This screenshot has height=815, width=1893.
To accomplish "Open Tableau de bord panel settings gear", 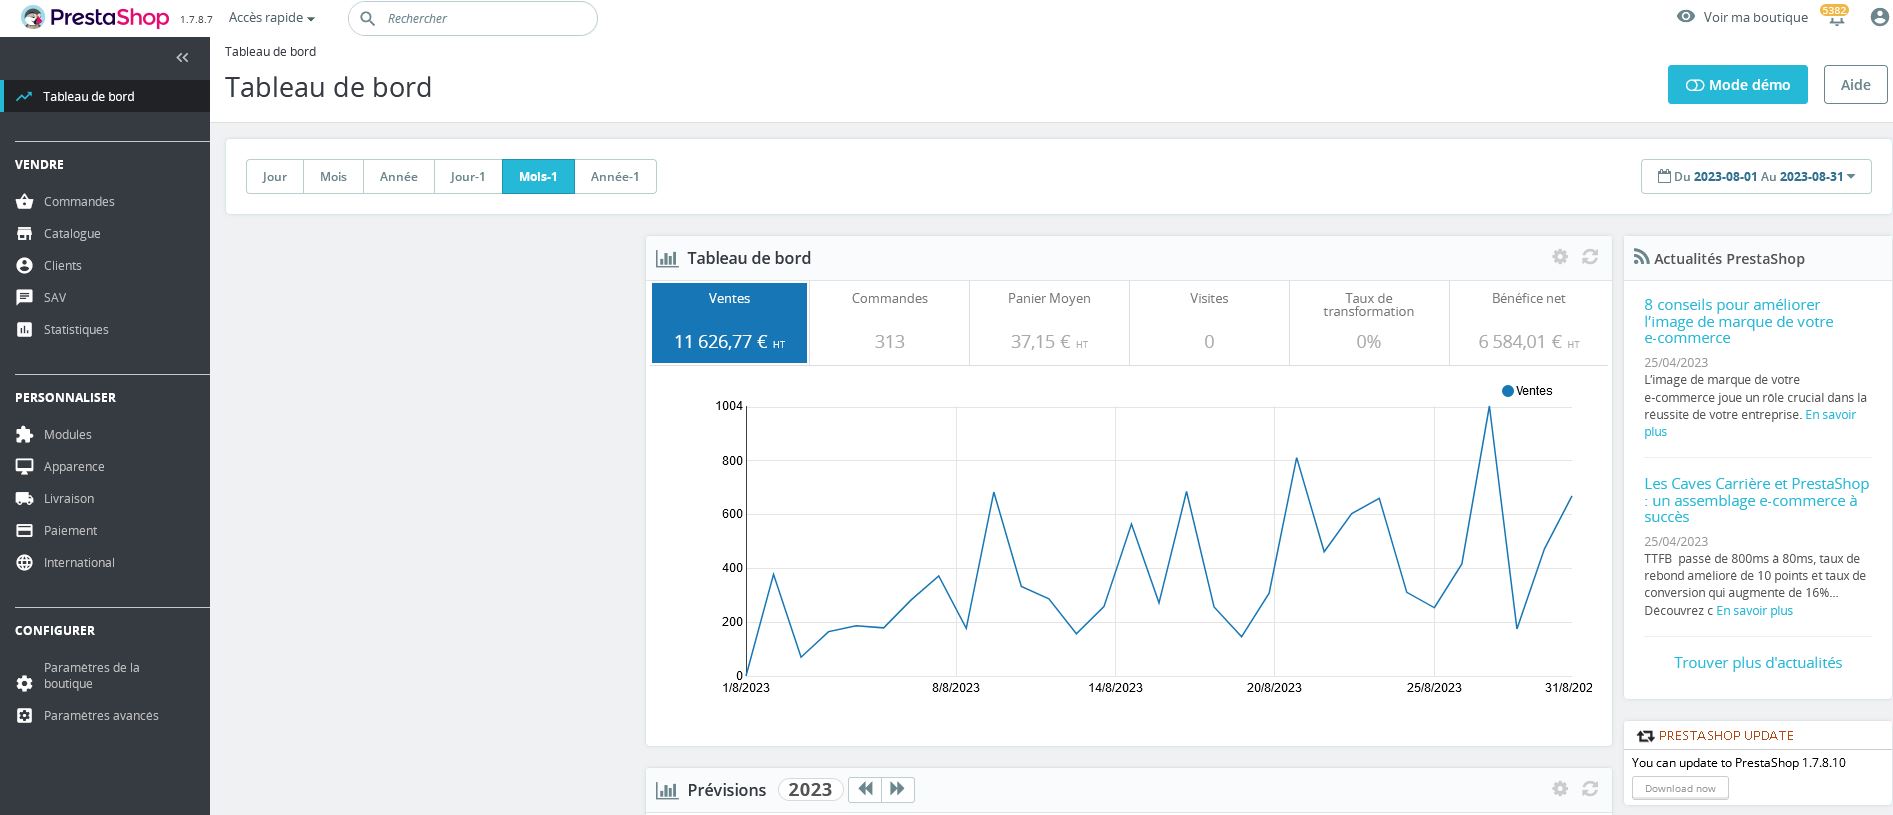I will 1560,257.
